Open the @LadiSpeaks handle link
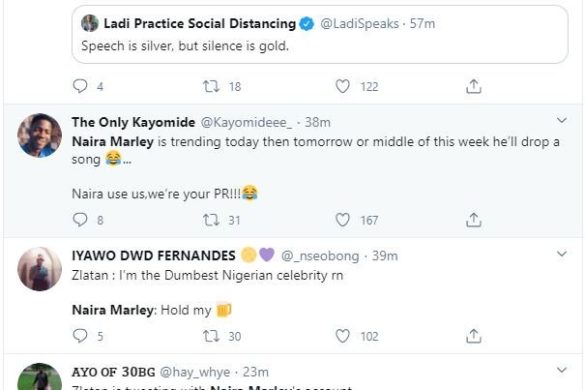Screen dimensions: 585x390 click(359, 24)
